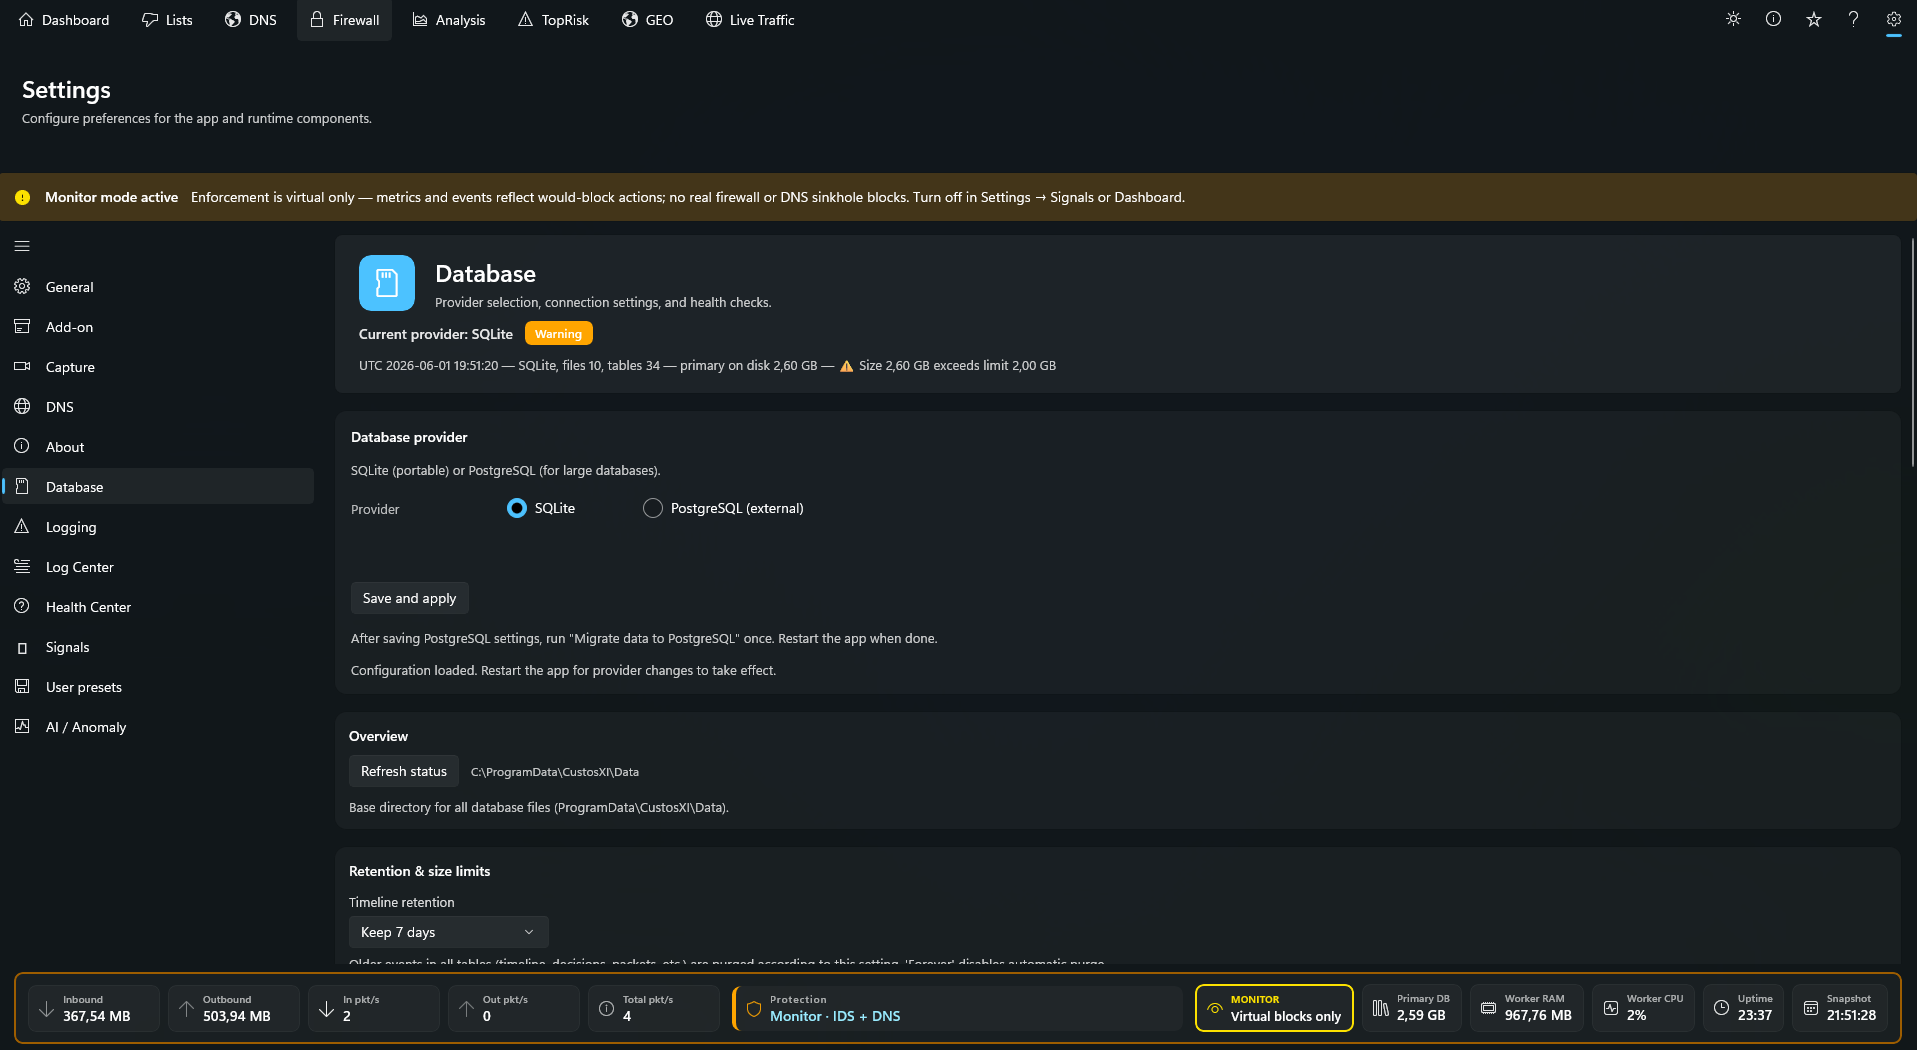This screenshot has height=1050, width=1917.
Task: Click the Capture camera icon in sidebar
Action: point(22,367)
